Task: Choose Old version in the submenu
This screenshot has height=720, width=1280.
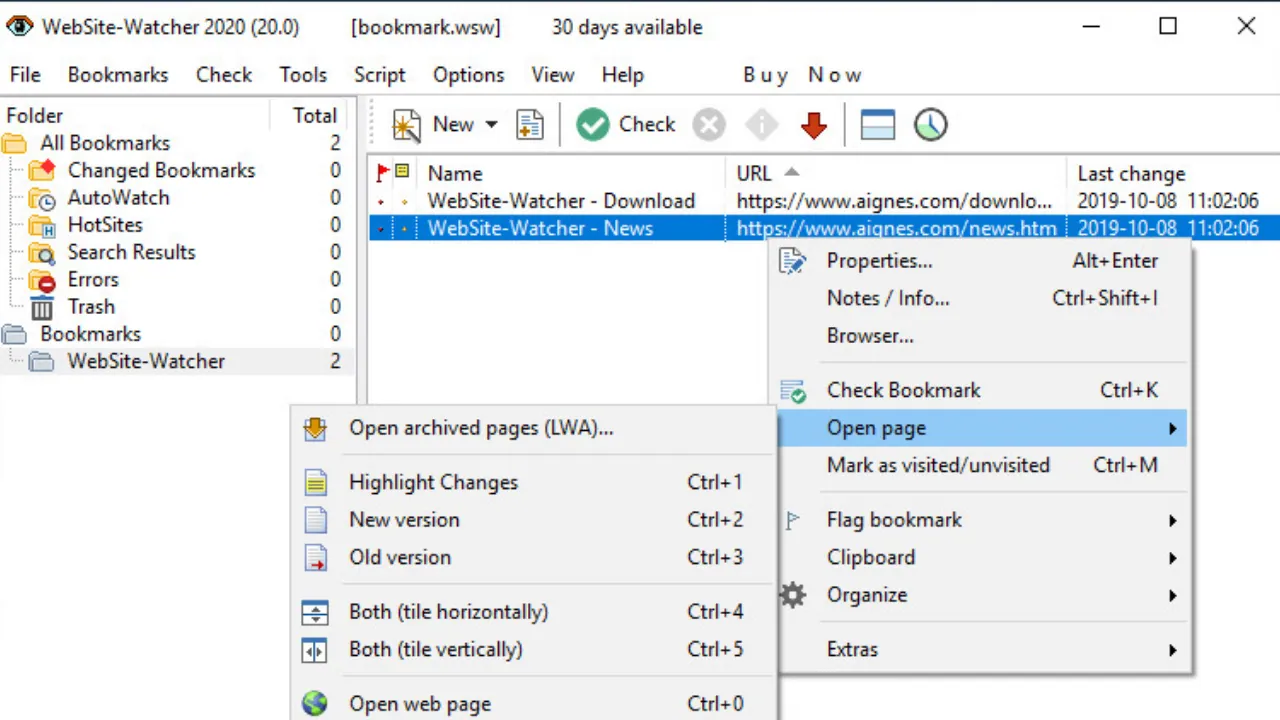Action: (x=533, y=557)
